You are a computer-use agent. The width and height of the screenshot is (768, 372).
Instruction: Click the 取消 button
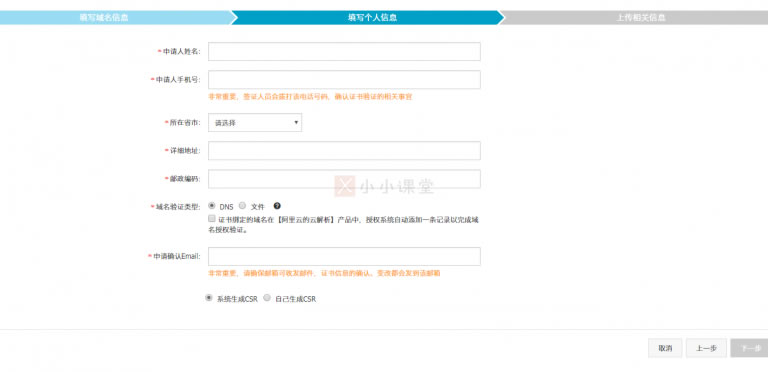[665, 348]
